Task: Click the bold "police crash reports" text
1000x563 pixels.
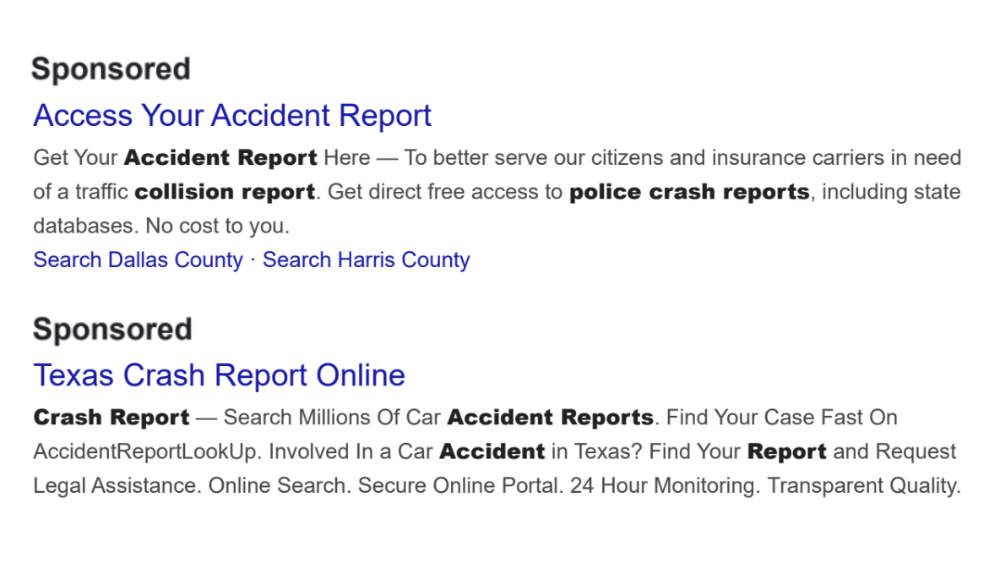Action: (689, 192)
